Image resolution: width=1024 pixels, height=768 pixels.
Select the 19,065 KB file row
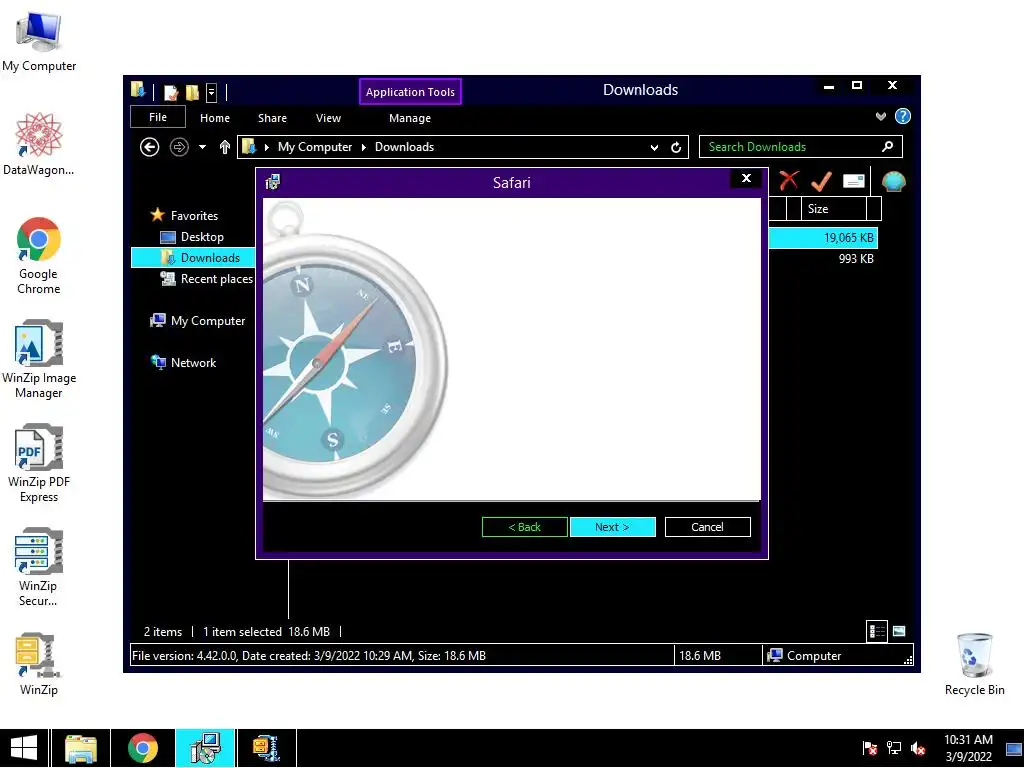823,238
